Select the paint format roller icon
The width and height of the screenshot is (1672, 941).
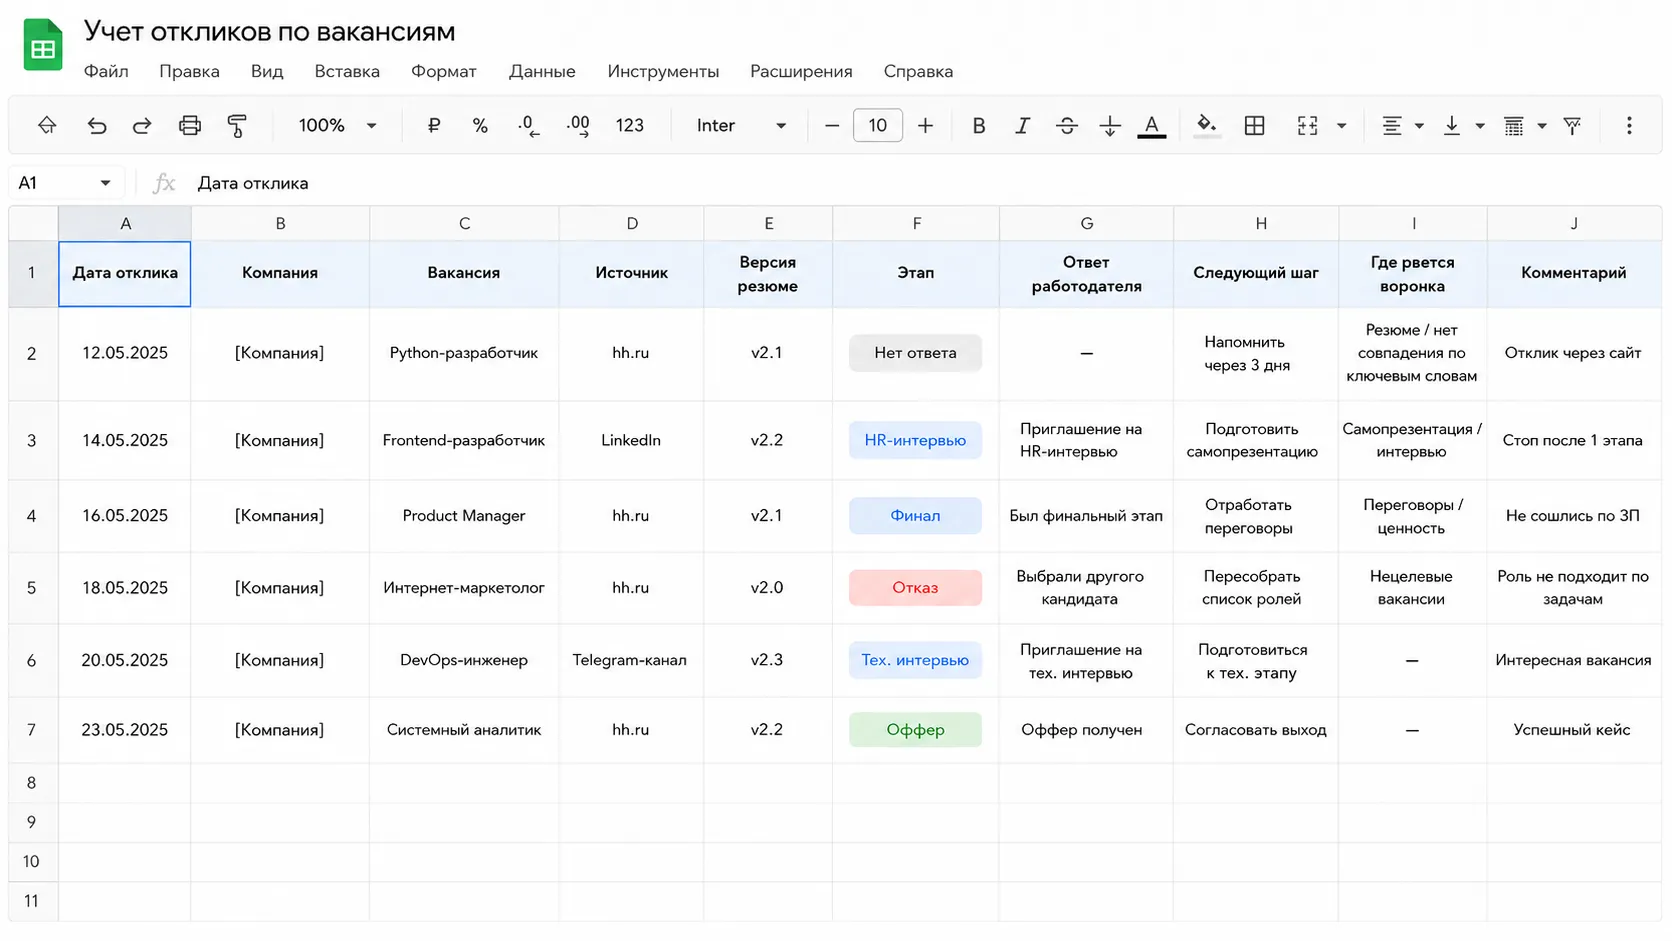coord(237,126)
